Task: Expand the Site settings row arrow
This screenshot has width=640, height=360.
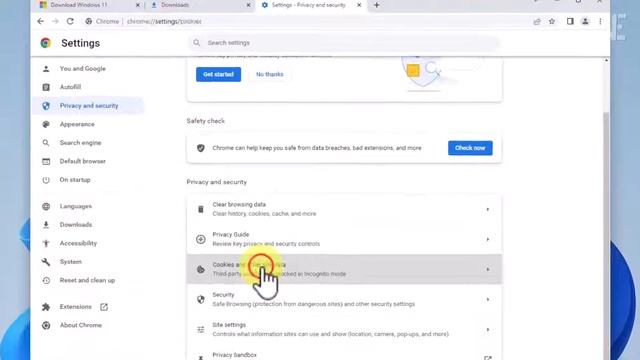Action: pyautogui.click(x=488, y=330)
